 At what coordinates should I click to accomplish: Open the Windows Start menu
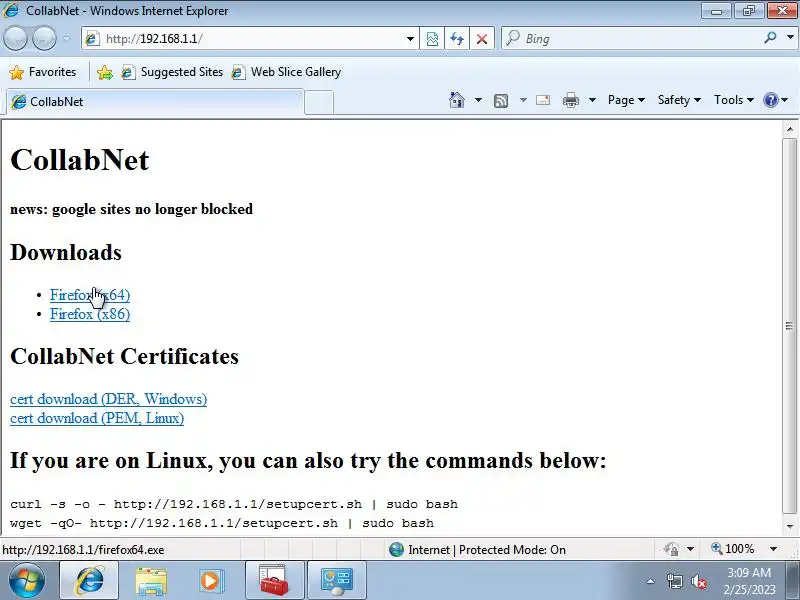tap(26, 581)
